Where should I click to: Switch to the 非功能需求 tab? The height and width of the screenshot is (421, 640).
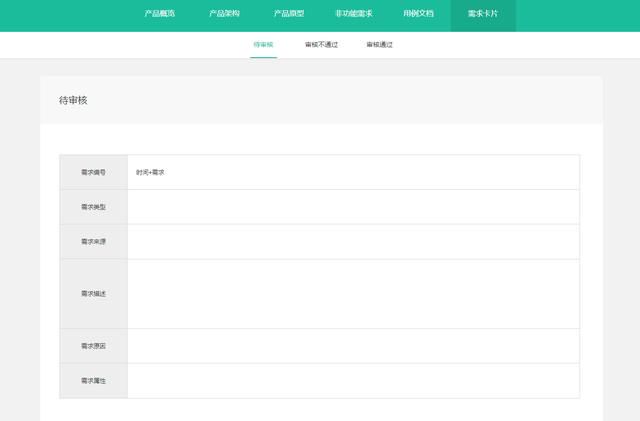click(x=353, y=13)
